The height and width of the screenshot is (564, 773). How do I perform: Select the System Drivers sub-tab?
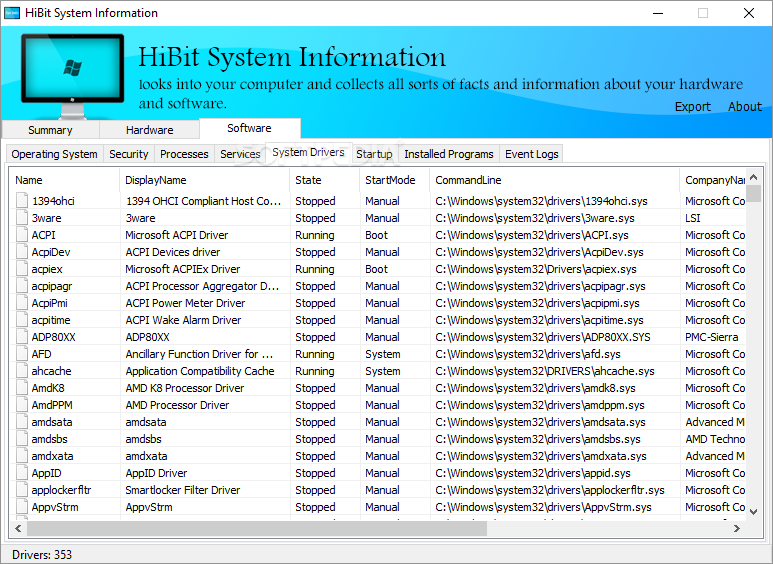pyautogui.click(x=308, y=152)
